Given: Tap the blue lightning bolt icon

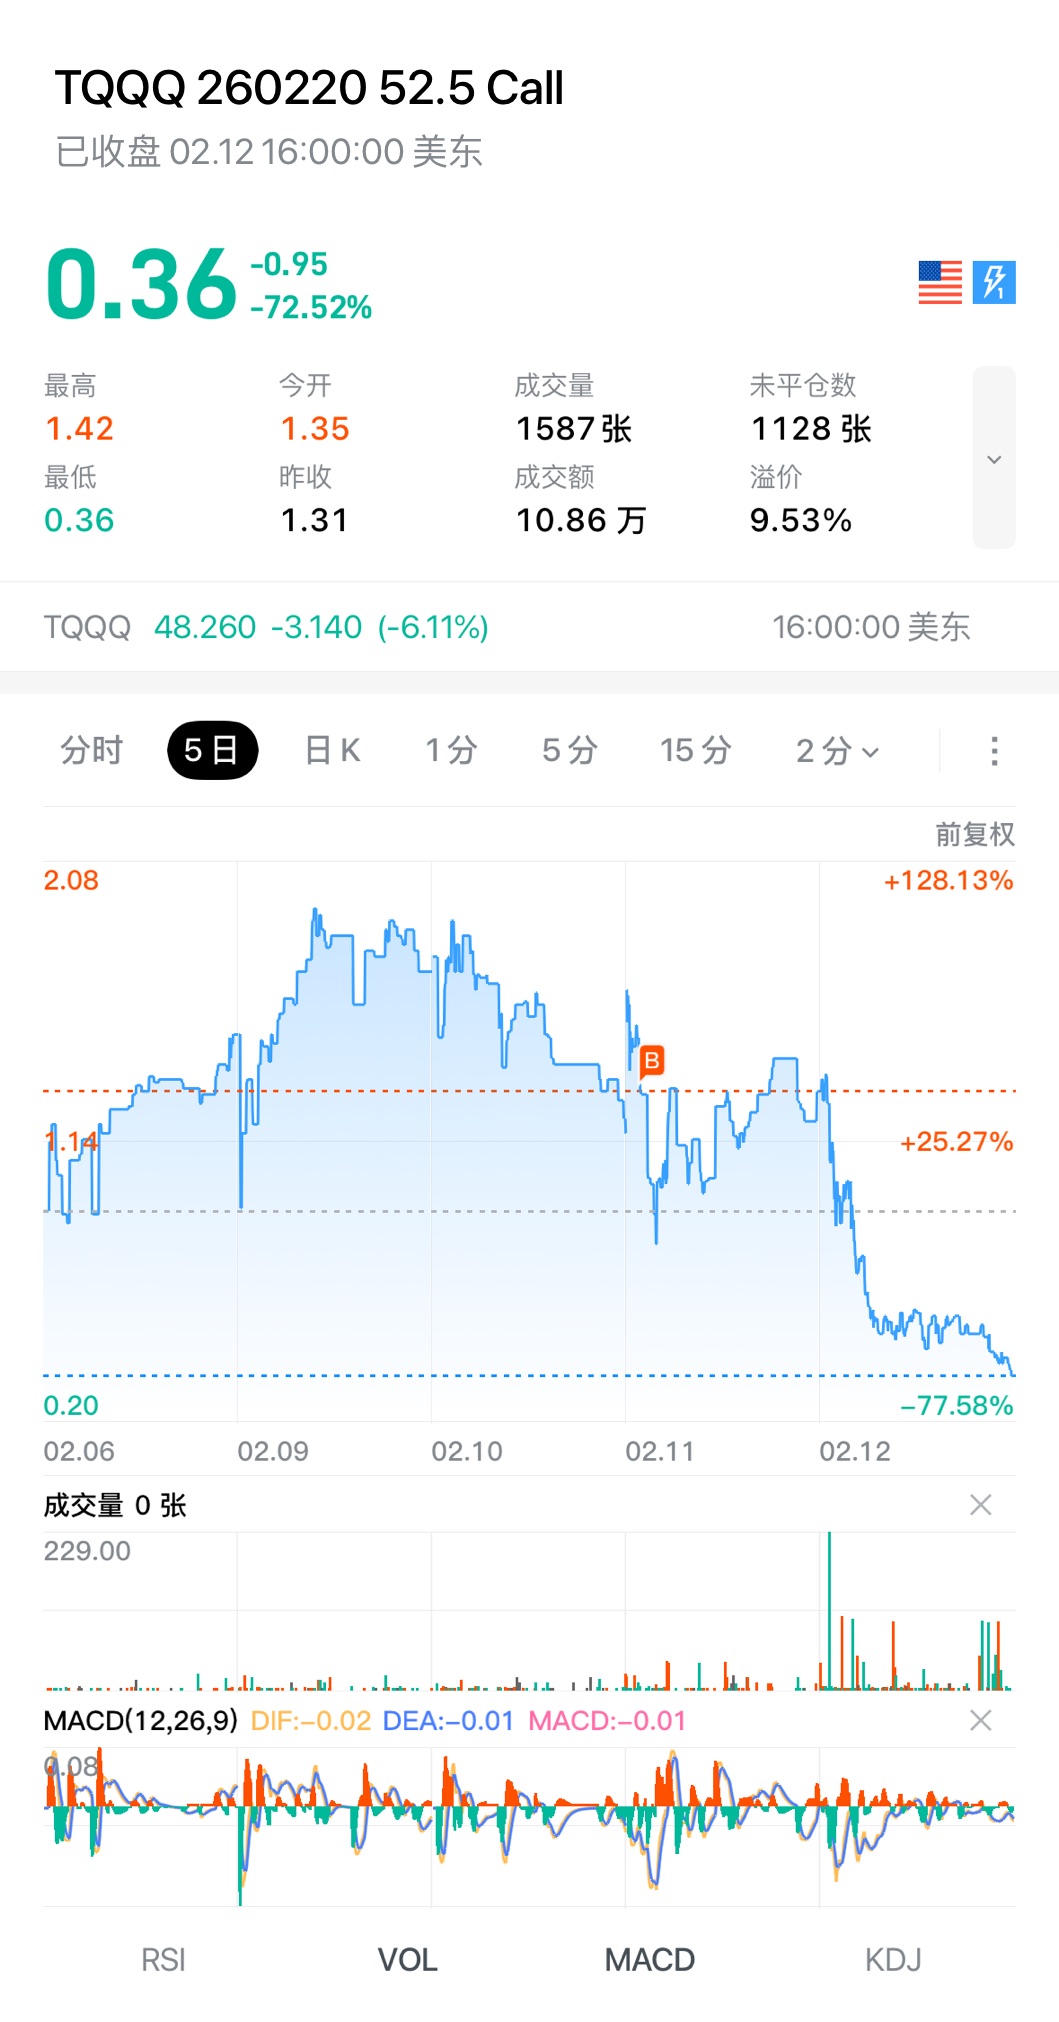Looking at the screenshot, I should pos(994,282).
